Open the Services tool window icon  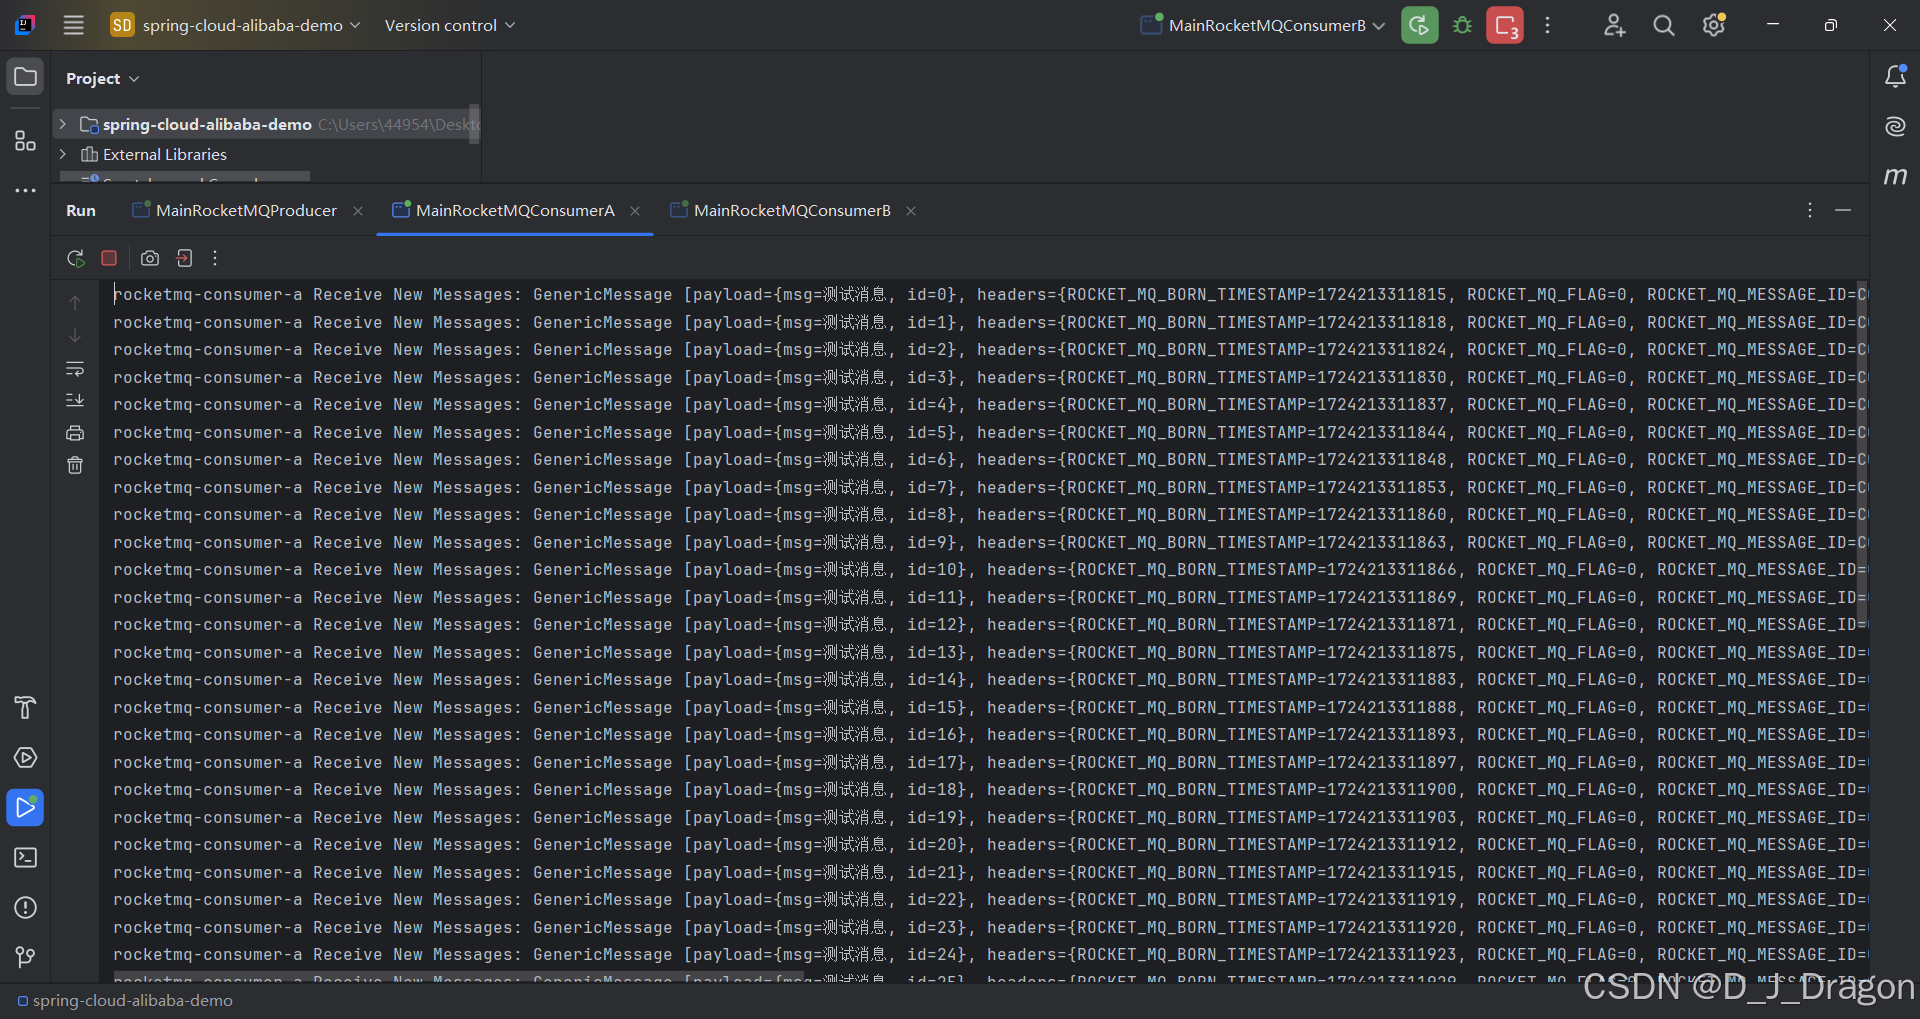(x=25, y=757)
